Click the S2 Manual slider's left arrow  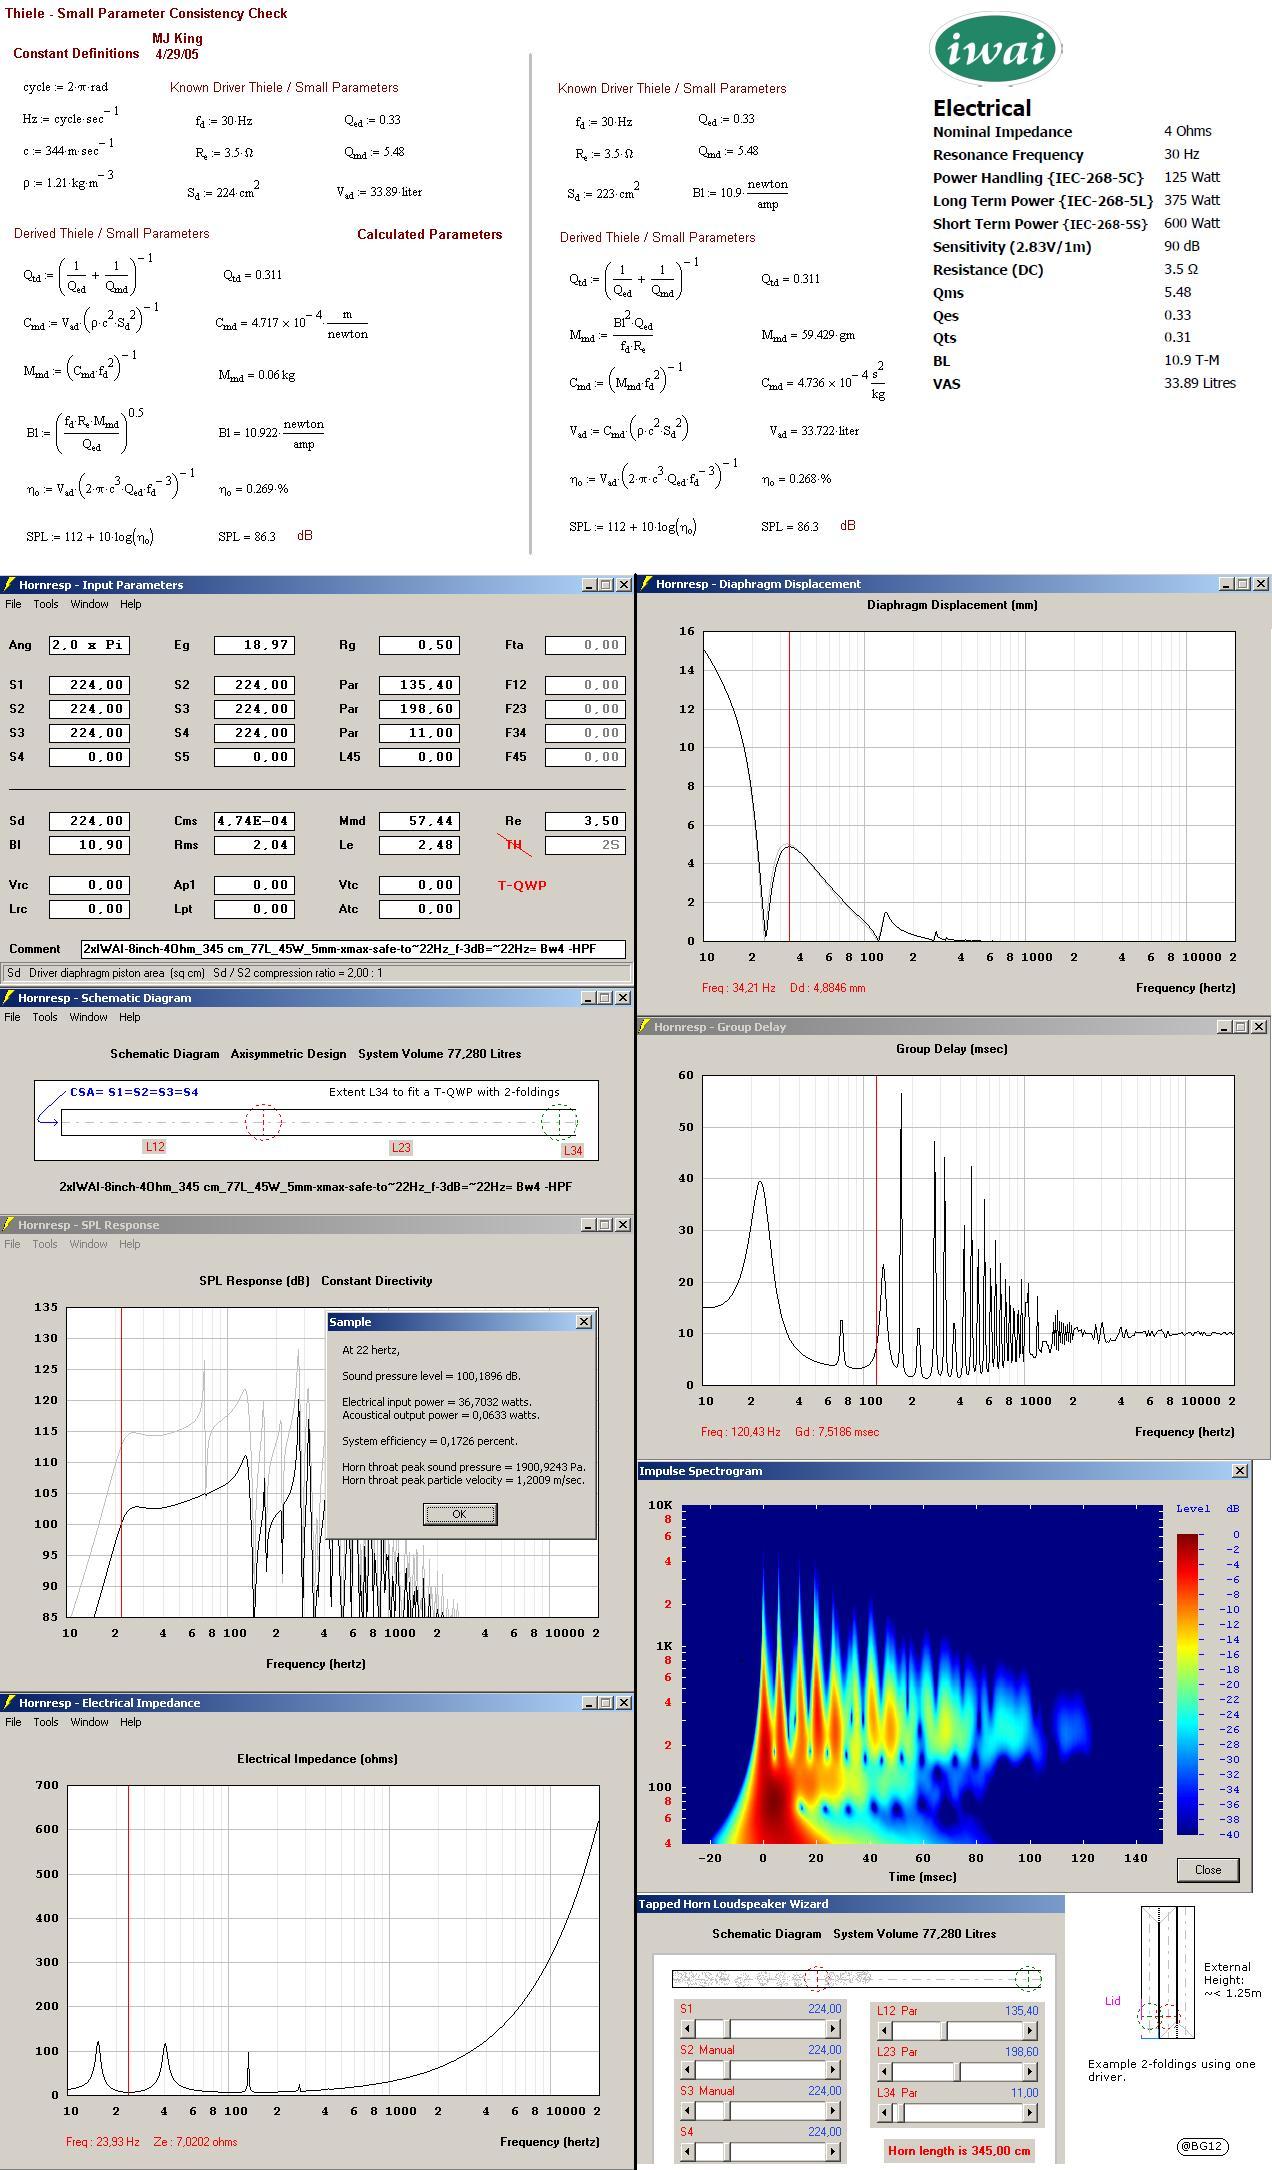tap(687, 2070)
